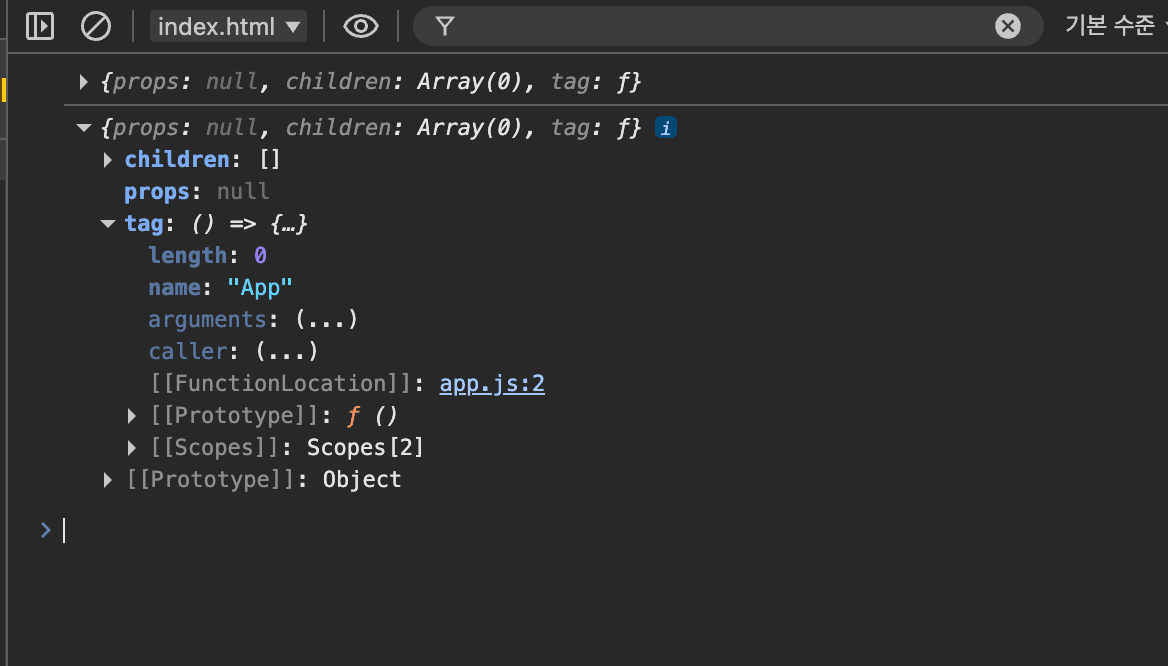The height and width of the screenshot is (666, 1168).
Task: Collapse the tag function property
Action: click(x=108, y=223)
